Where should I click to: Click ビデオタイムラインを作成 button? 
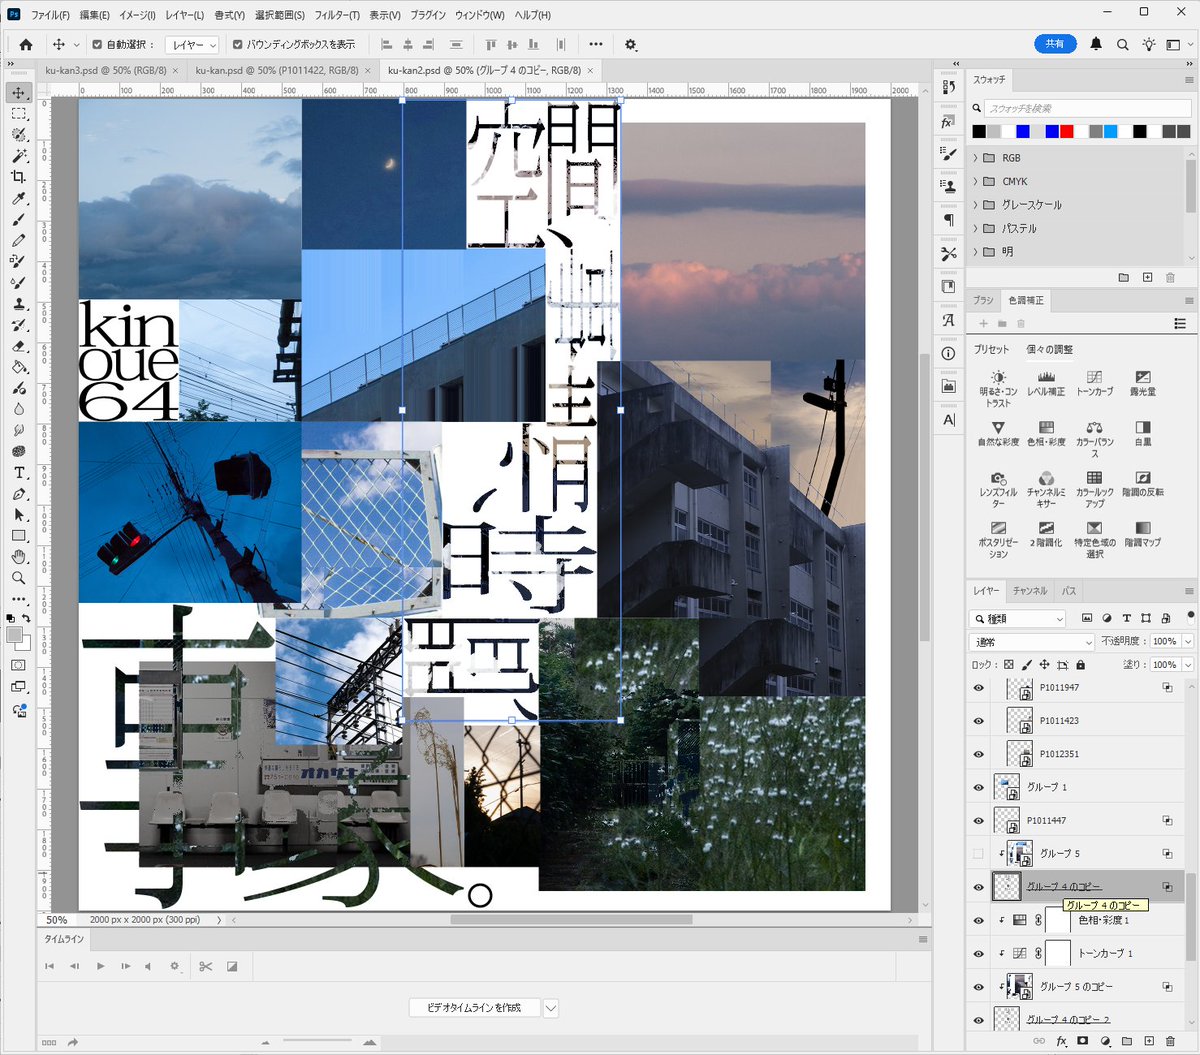[475, 1008]
